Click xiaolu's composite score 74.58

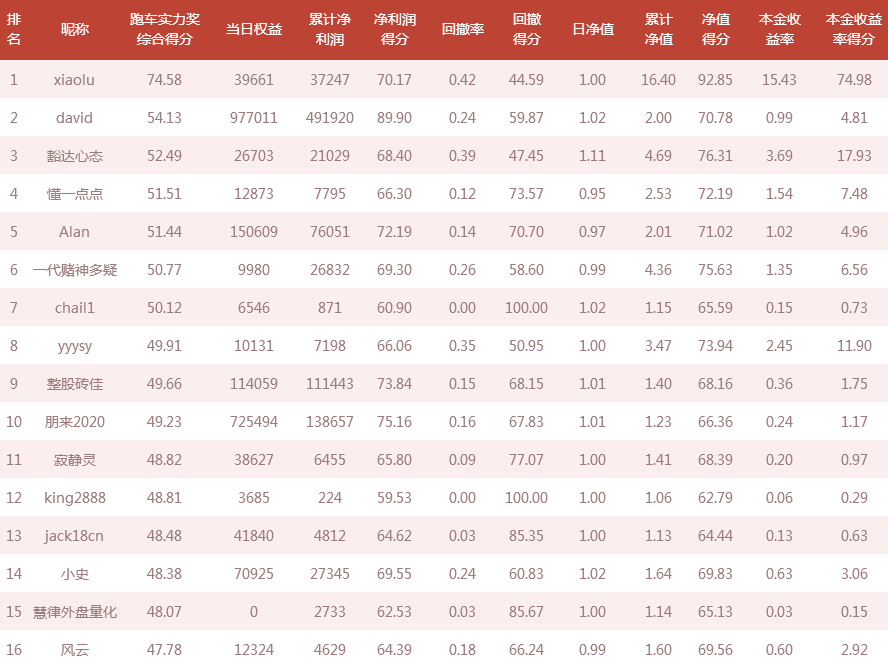[164, 80]
